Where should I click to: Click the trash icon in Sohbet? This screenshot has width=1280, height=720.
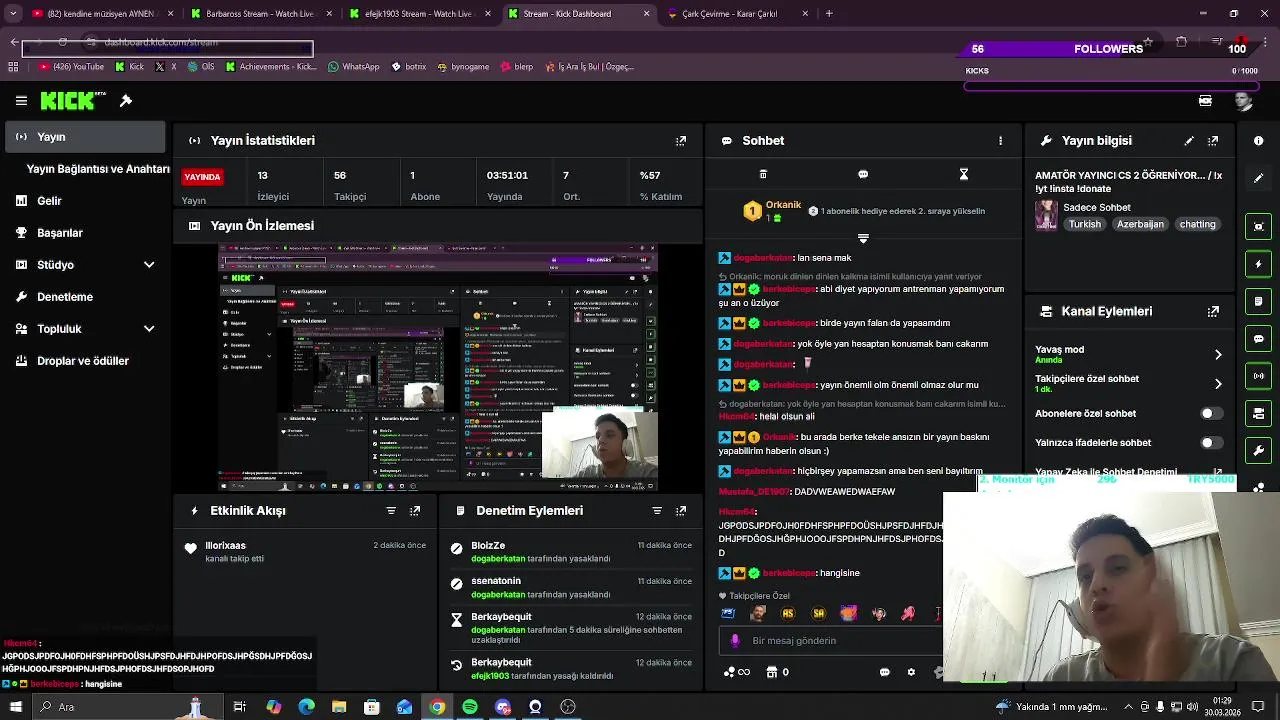point(763,174)
